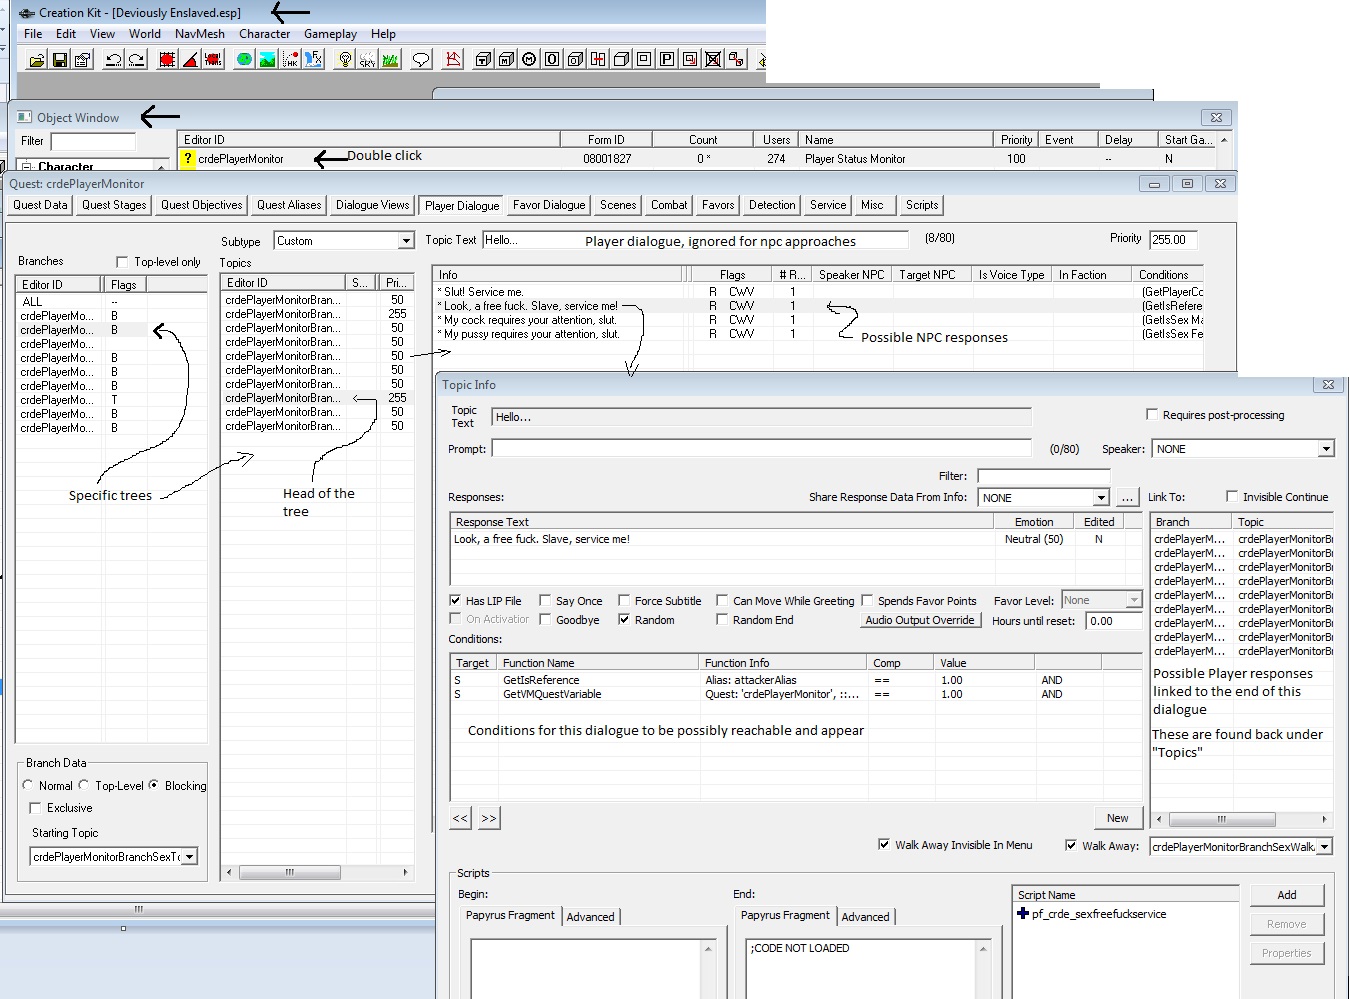Image resolution: width=1349 pixels, height=999 pixels.
Task: Select the Top-Level branch radio button
Action: 84,785
